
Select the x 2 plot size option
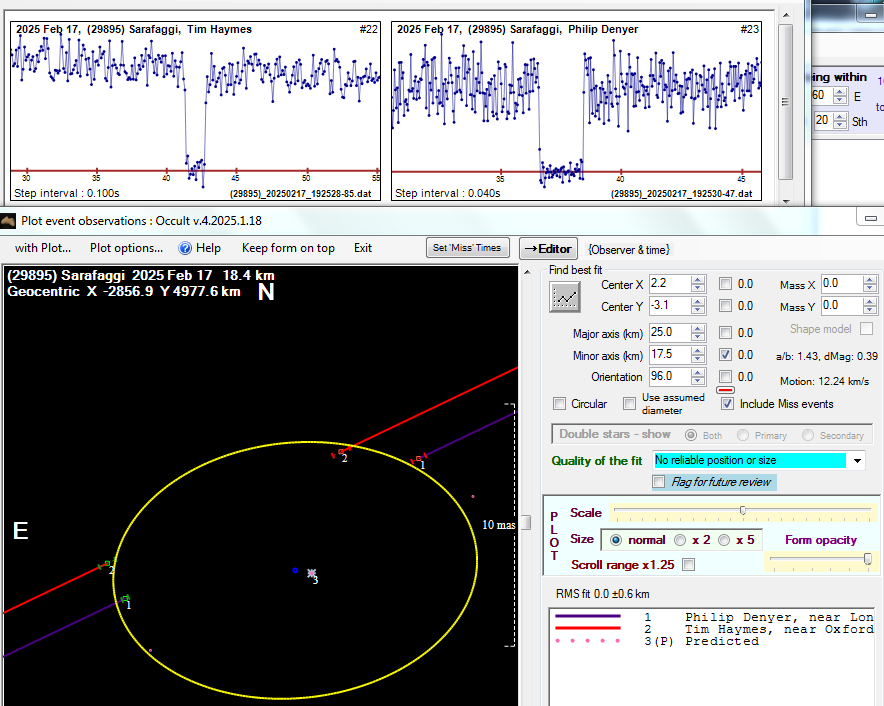point(680,540)
